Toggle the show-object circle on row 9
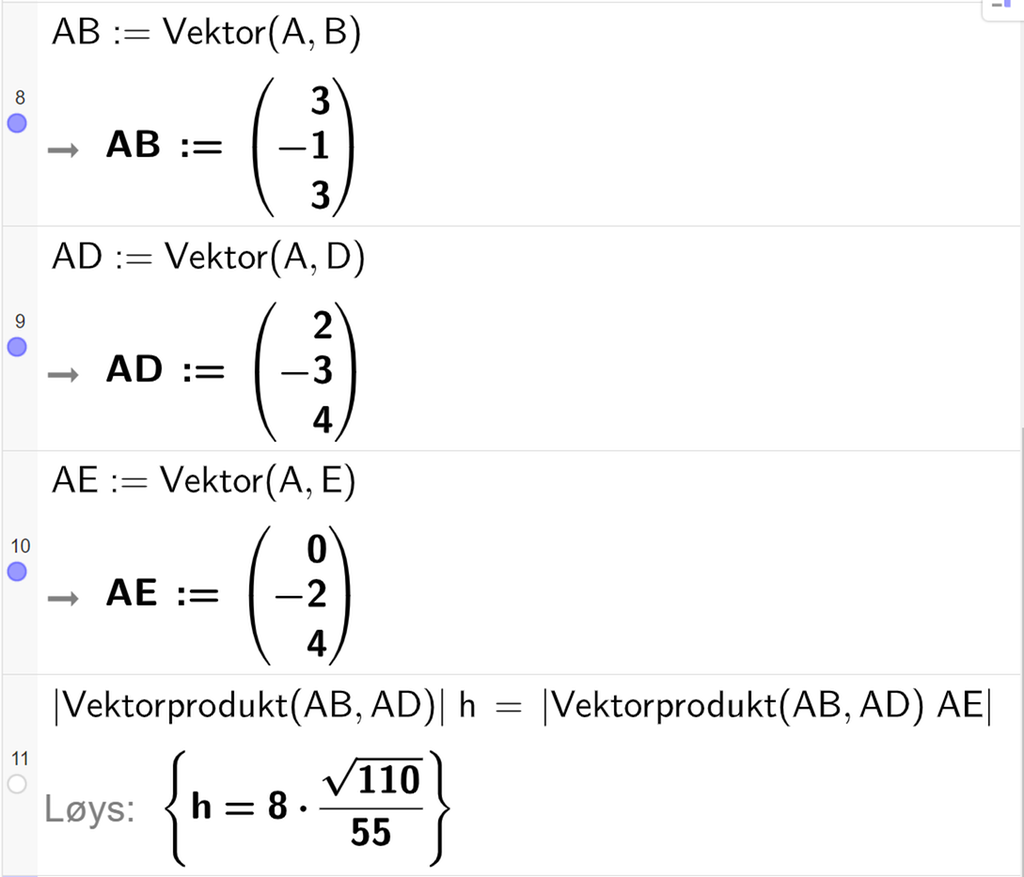Screen dimensions: 1024x877 point(18,347)
